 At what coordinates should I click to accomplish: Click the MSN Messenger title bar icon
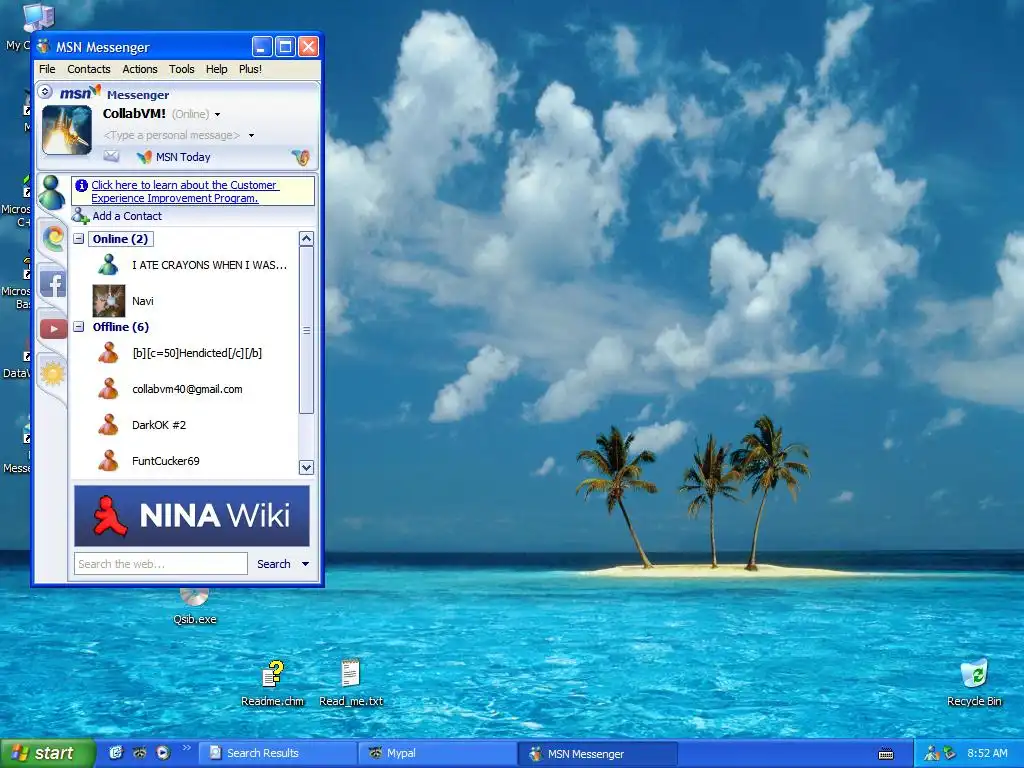pos(43,46)
